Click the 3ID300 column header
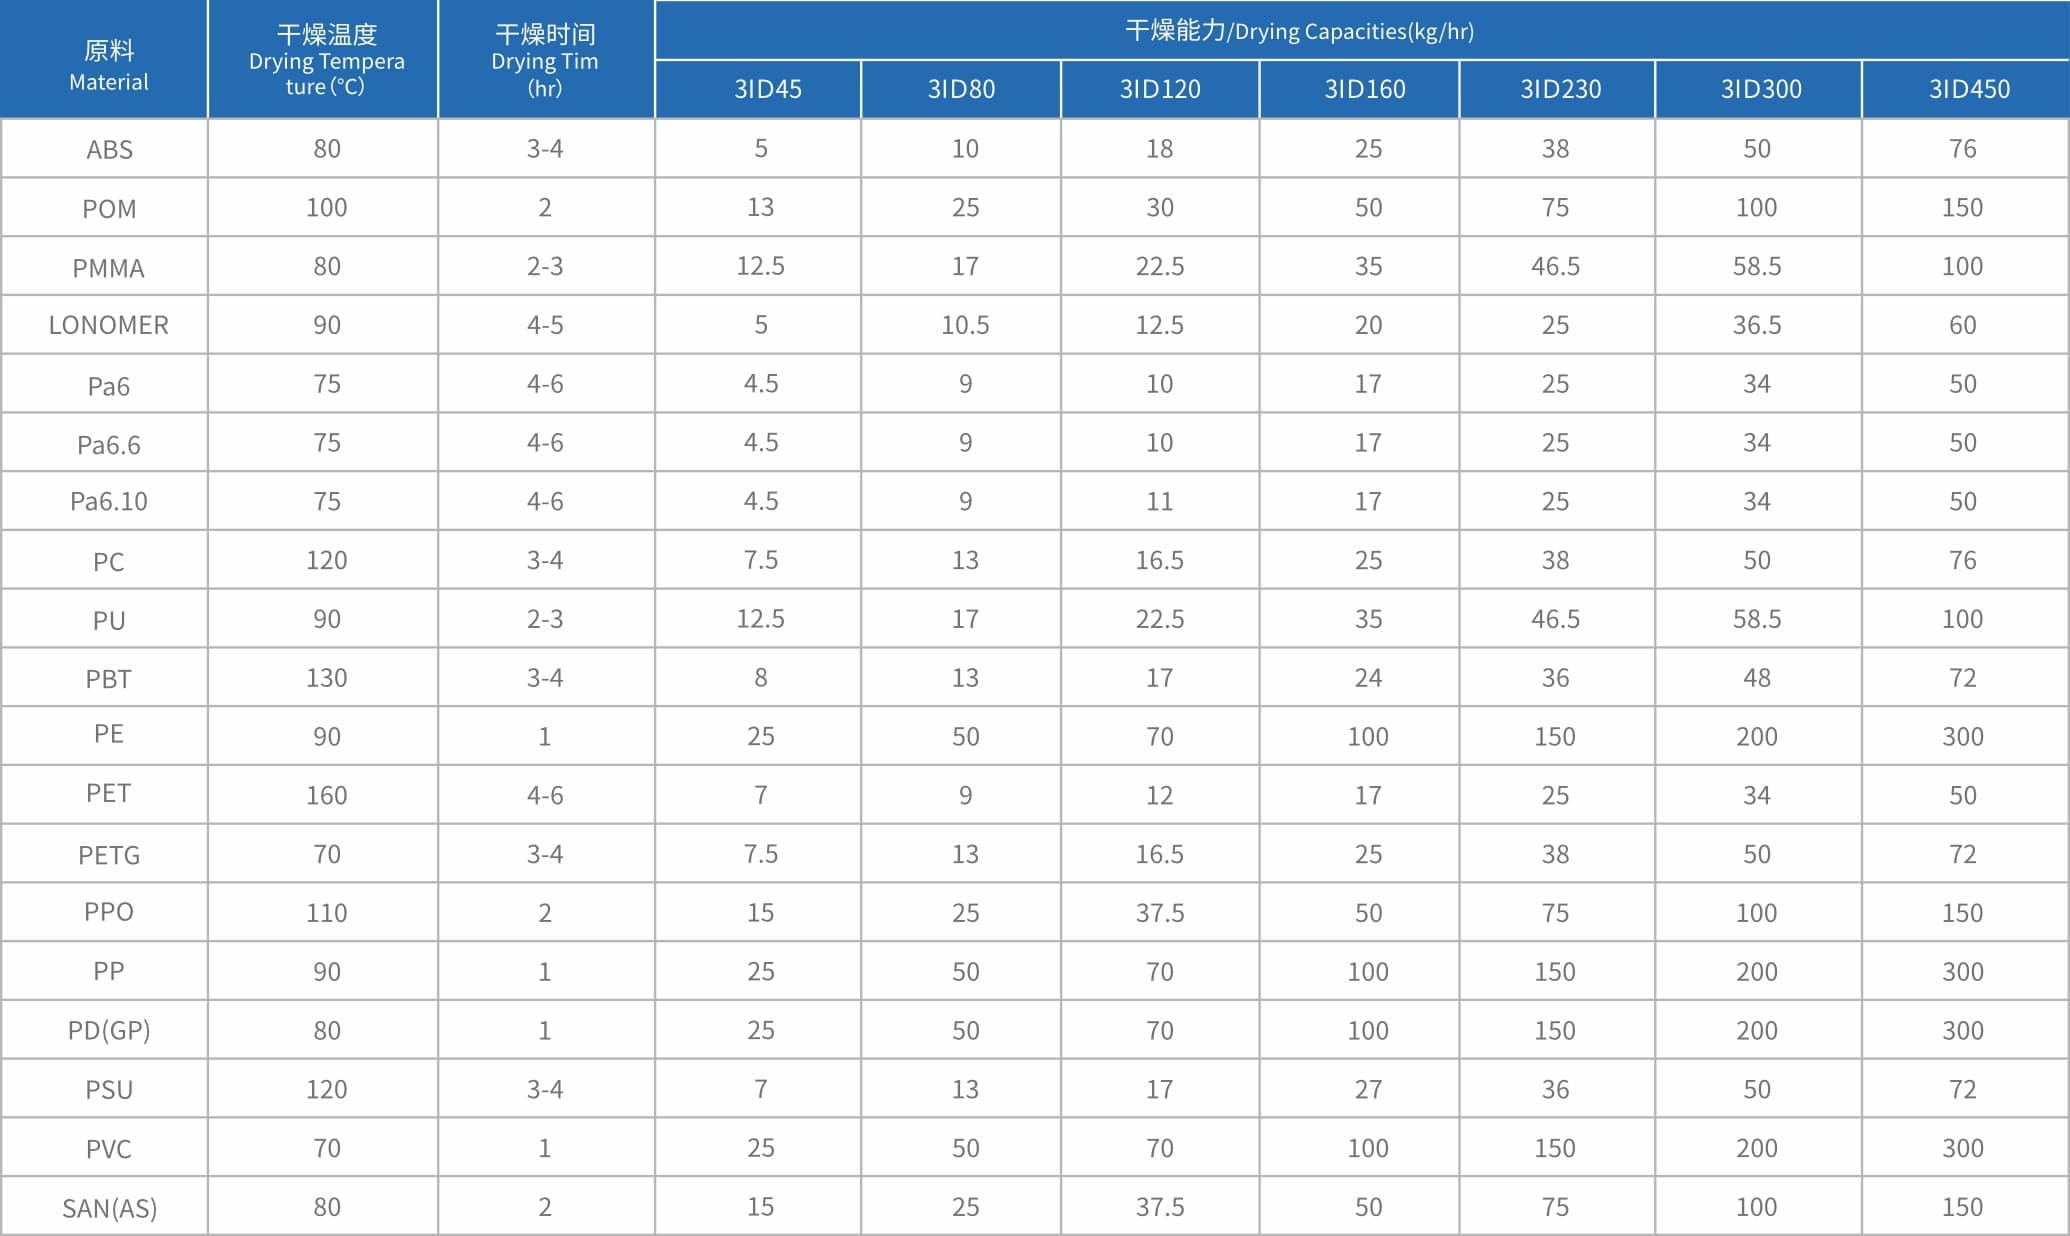This screenshot has height=1236, width=2070. point(1759,89)
